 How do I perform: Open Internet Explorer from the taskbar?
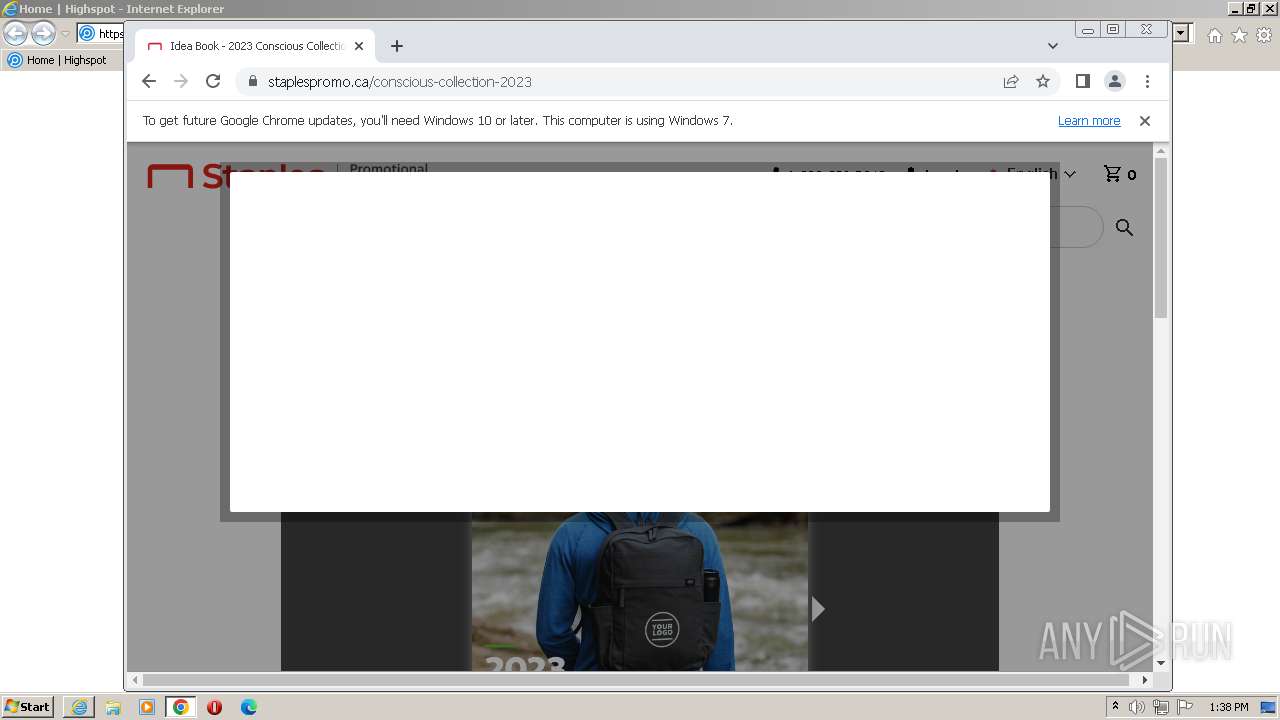click(x=79, y=707)
